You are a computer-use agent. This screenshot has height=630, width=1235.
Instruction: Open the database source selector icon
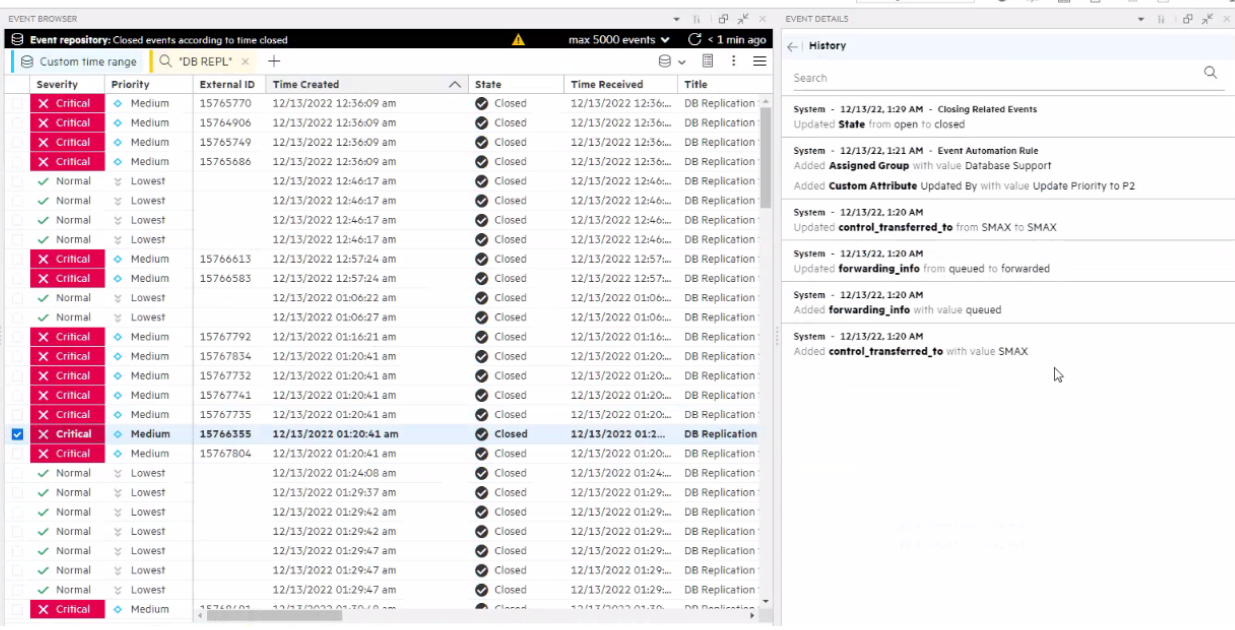point(664,61)
